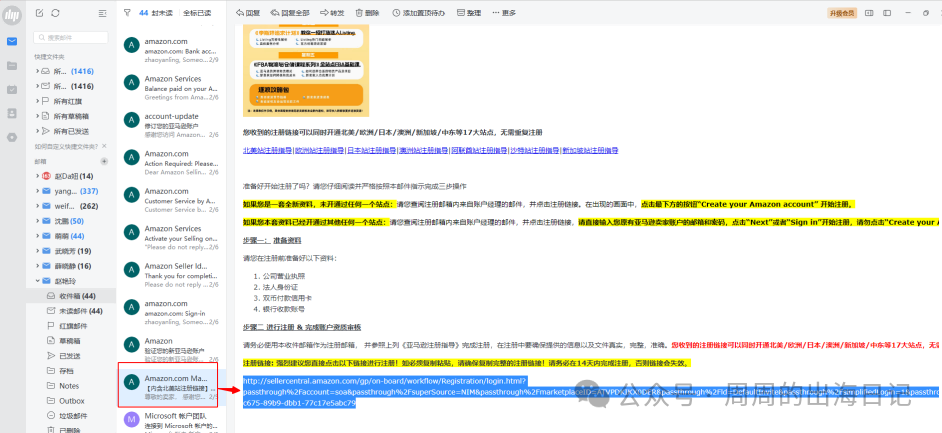This screenshot has width=942, height=433.
Task: Open the contacts section in left rail
Action: (x=12, y=113)
